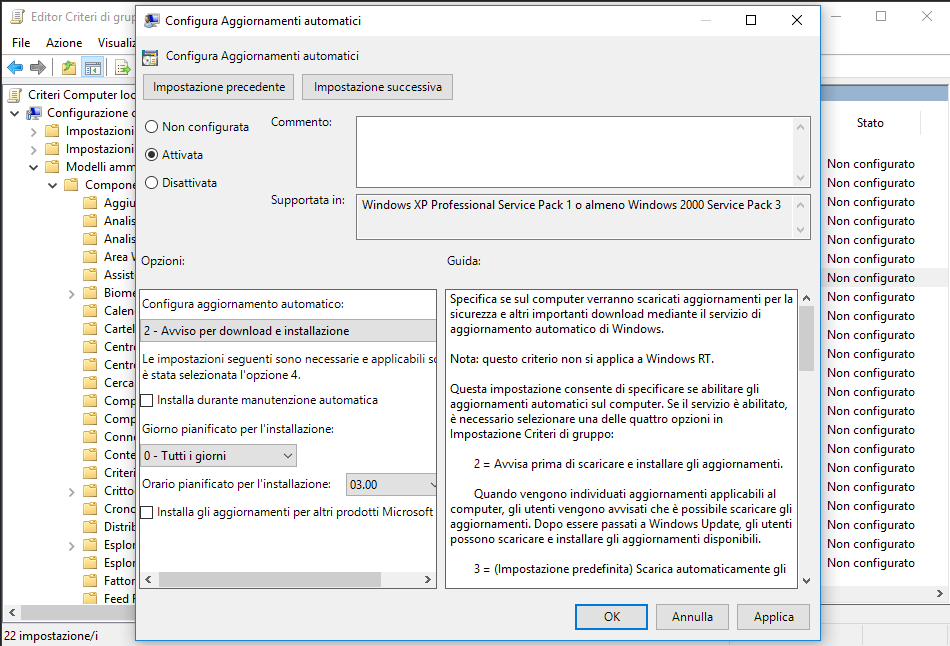The height and width of the screenshot is (646, 950).
Task: Select the Non configurata radio button
Action: [152, 127]
